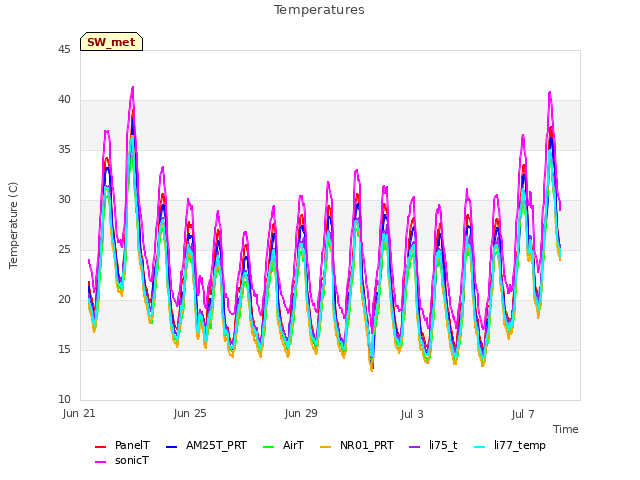The height and width of the screenshot is (480, 640).
Task: Click the 10 y-axis tick label
Action: pyautogui.click(x=64, y=400)
